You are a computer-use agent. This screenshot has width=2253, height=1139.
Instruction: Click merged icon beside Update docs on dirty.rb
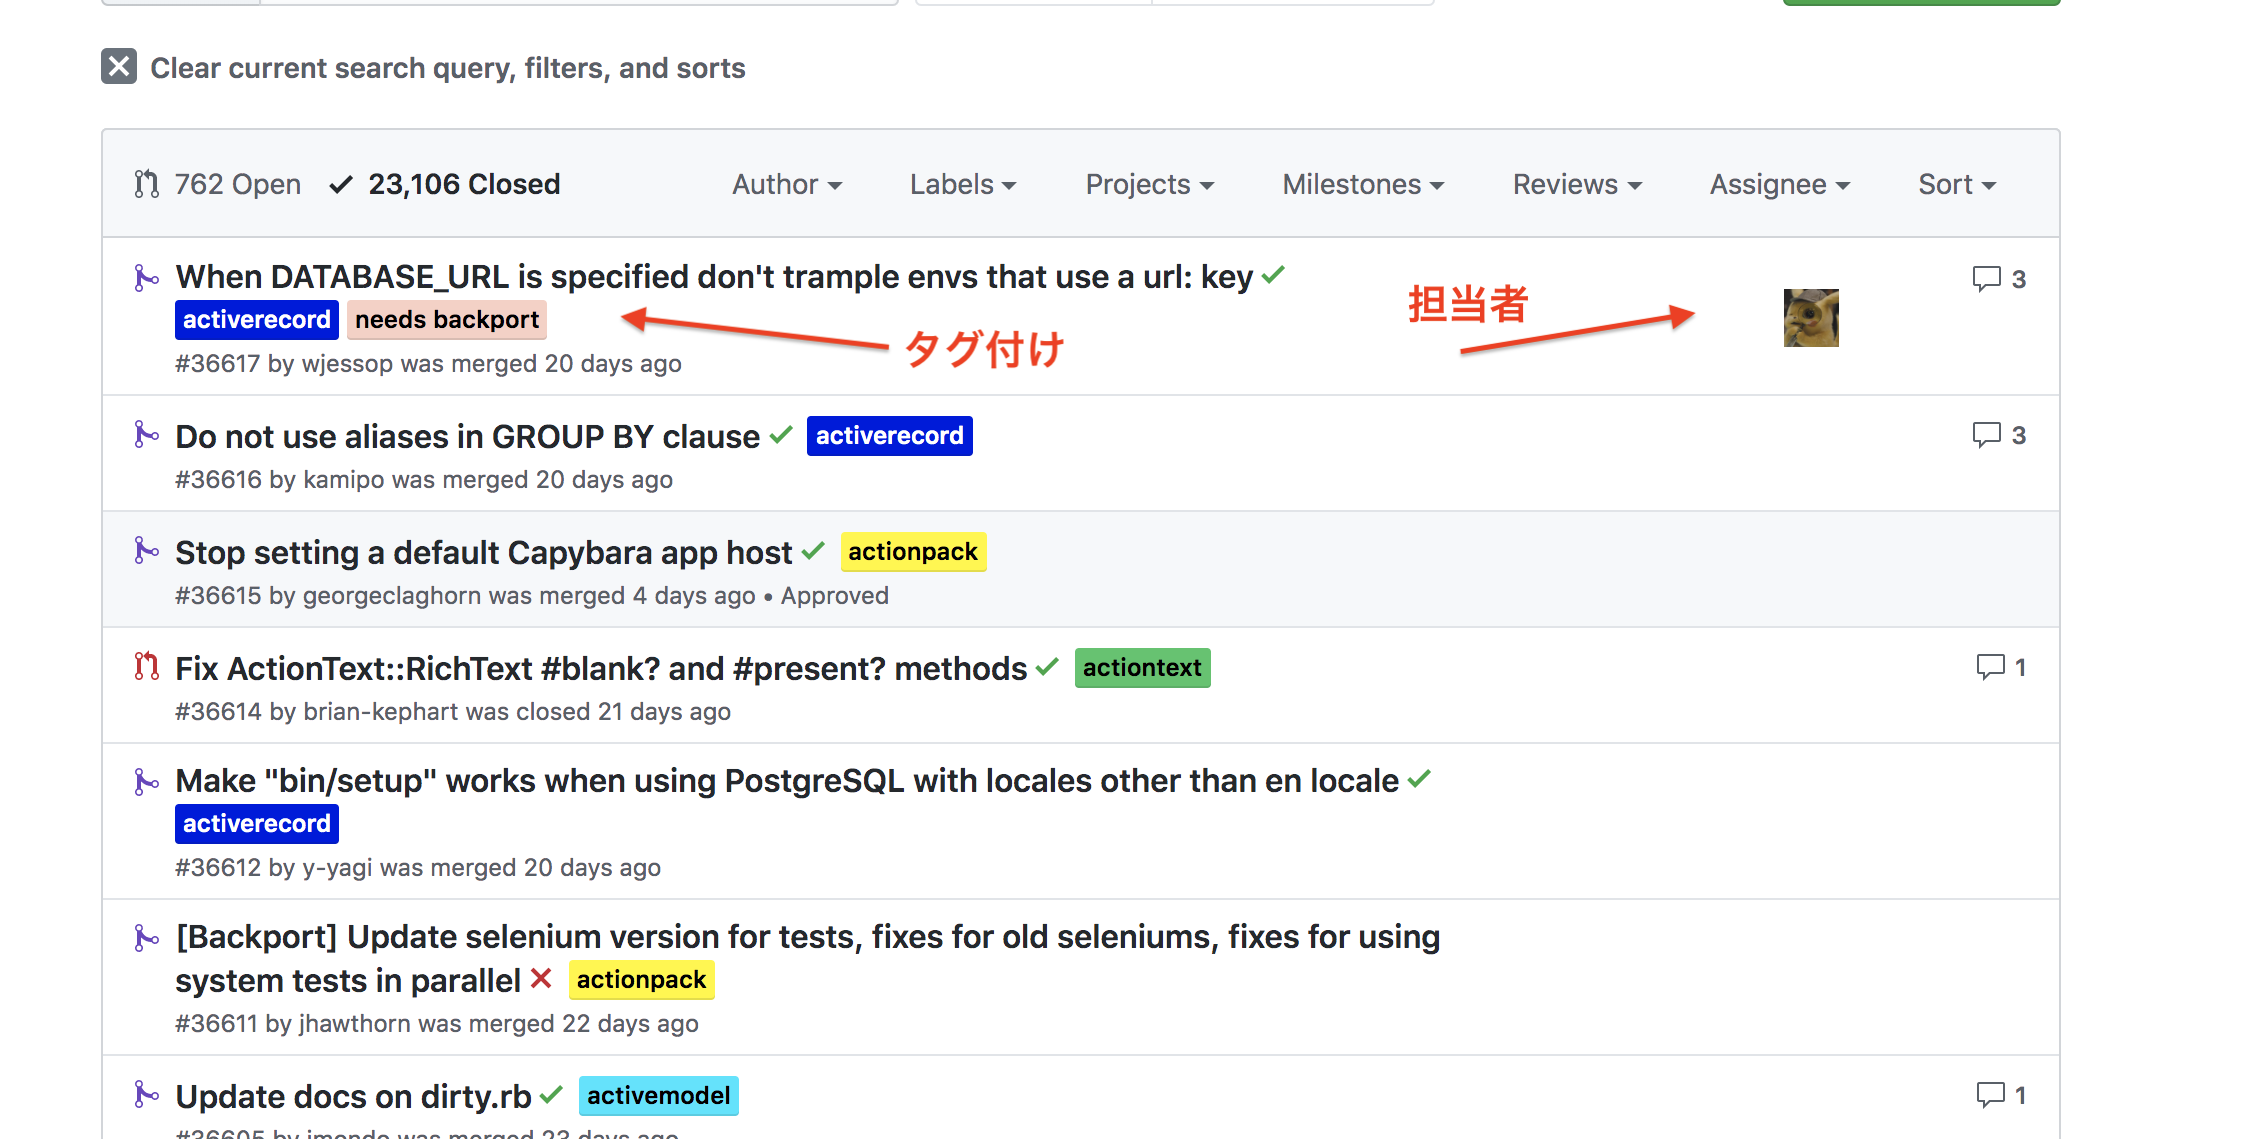tap(147, 1095)
